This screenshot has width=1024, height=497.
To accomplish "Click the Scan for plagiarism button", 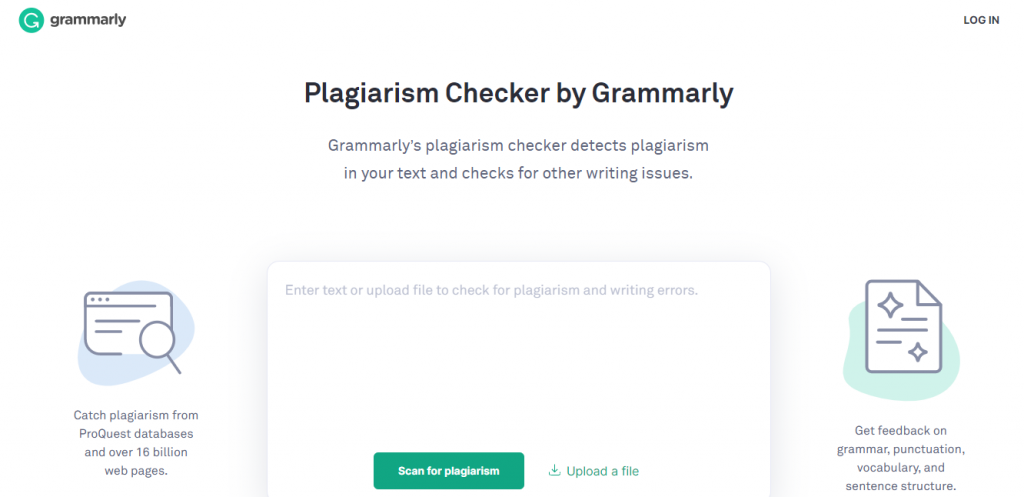I will click(x=448, y=471).
